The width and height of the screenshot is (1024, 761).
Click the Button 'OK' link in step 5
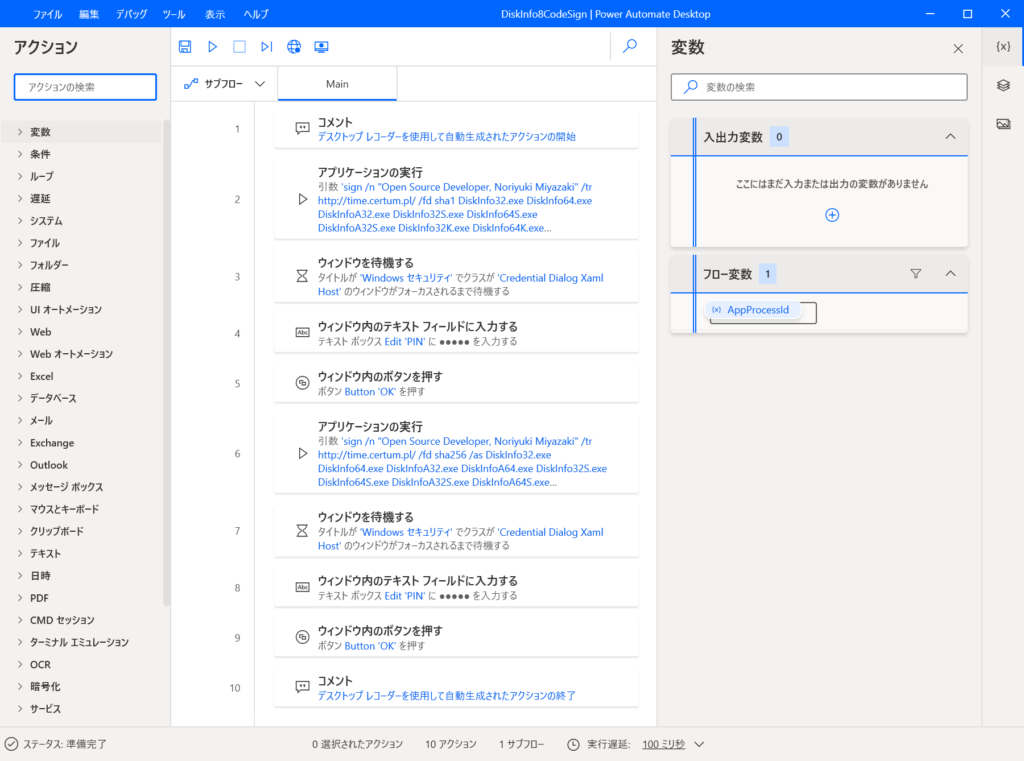pos(370,391)
